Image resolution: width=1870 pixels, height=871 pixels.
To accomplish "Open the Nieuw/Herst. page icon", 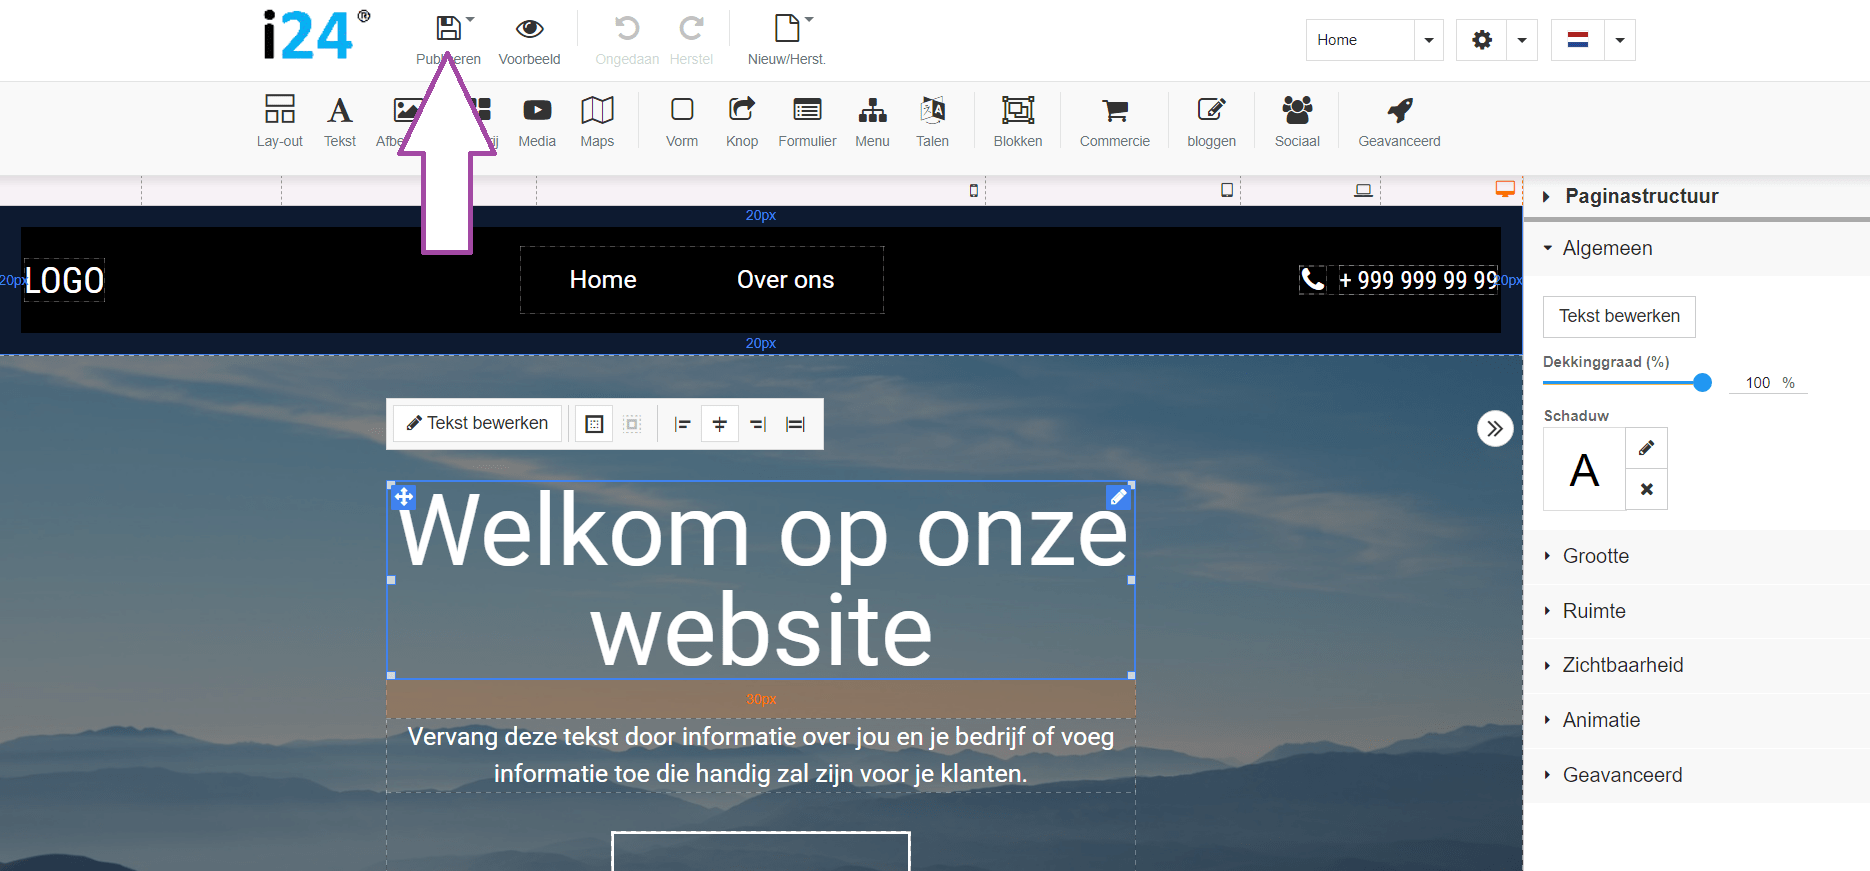I will [x=787, y=28].
